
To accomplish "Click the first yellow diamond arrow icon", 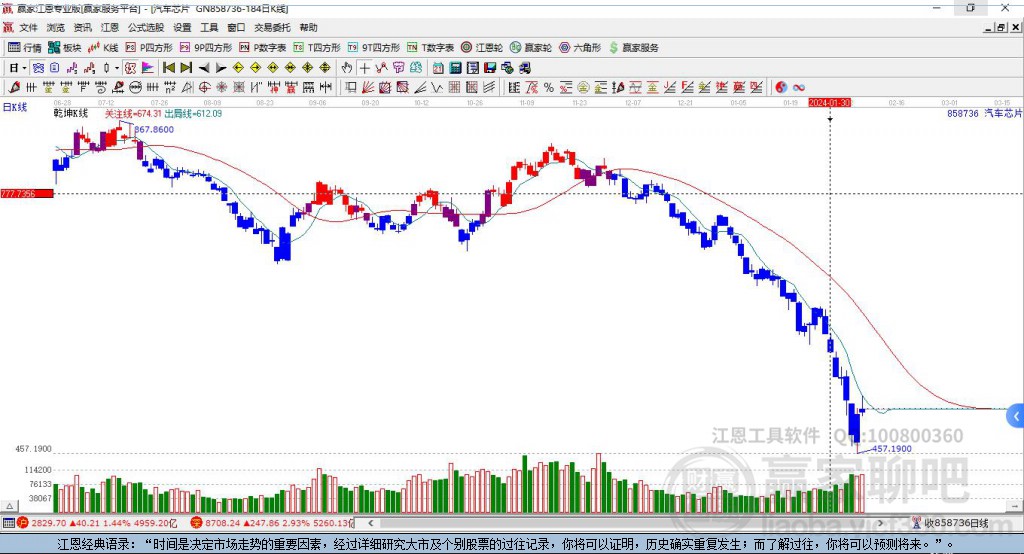I will 238,68.
